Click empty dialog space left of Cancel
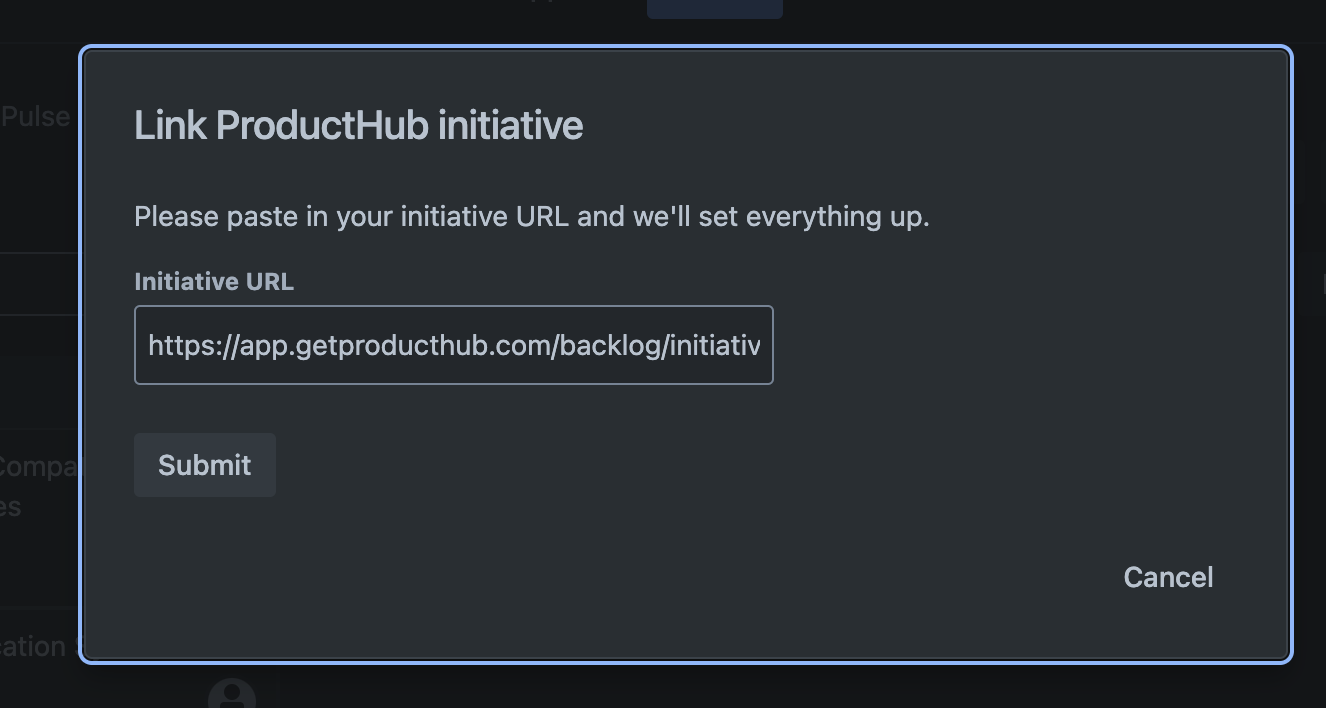The width and height of the screenshot is (1326, 708). pyautogui.click(x=700, y=577)
